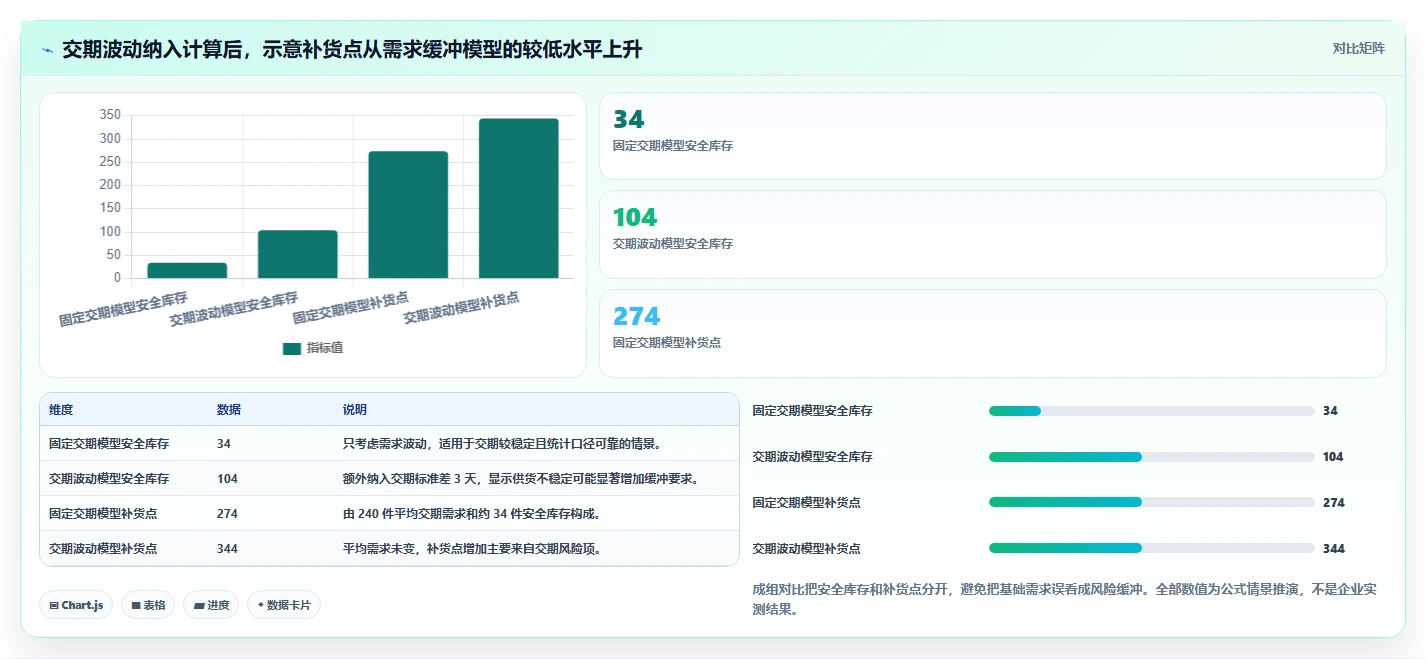The width and height of the screenshot is (1426, 659).
Task: Click progress bar for 固定交期模型补货点
Action: pyautogui.click(x=1151, y=502)
